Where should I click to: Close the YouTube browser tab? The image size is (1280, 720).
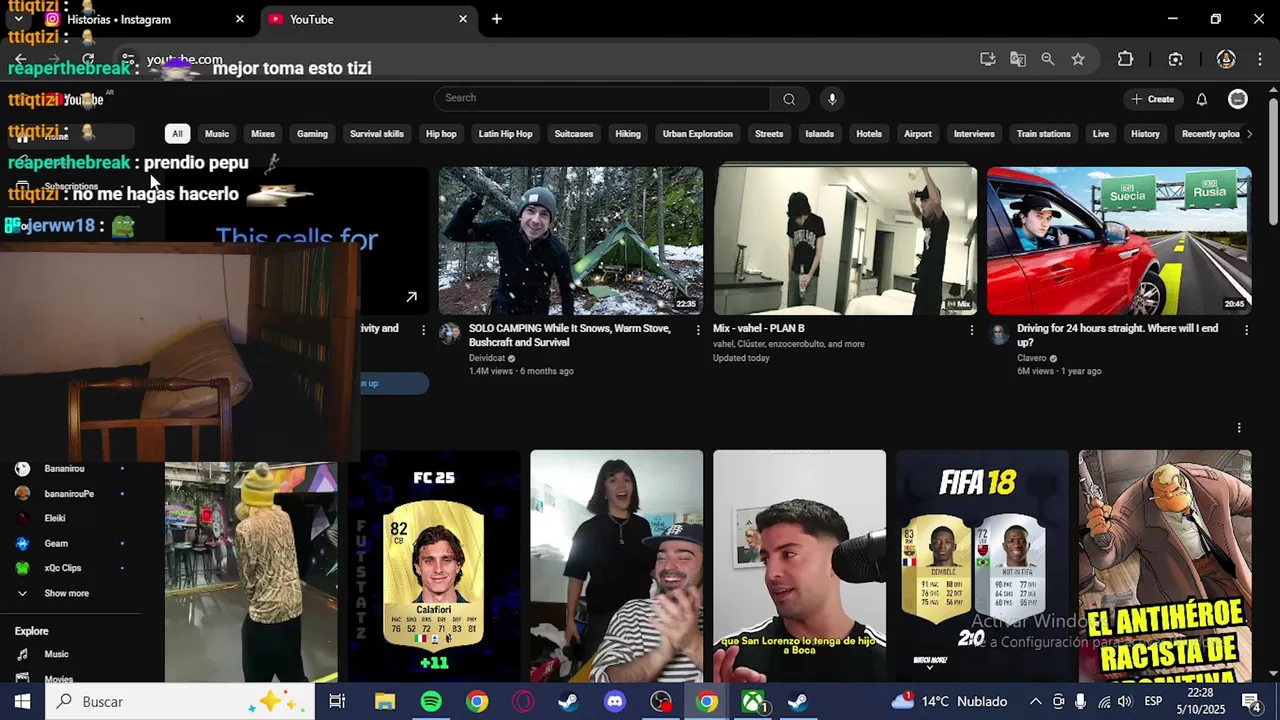[x=463, y=19]
